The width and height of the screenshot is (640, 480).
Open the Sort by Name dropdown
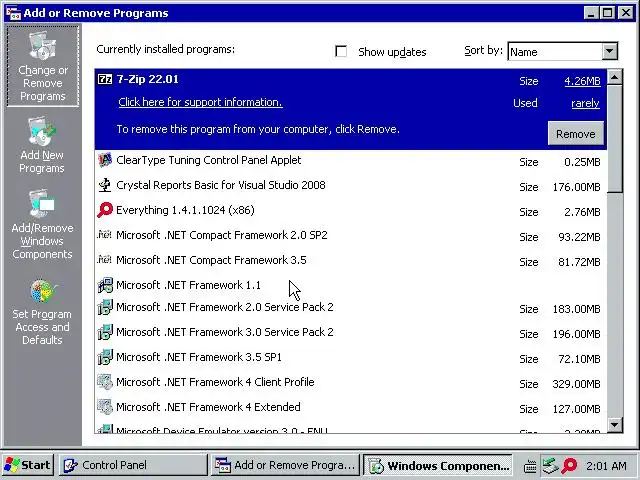point(609,51)
